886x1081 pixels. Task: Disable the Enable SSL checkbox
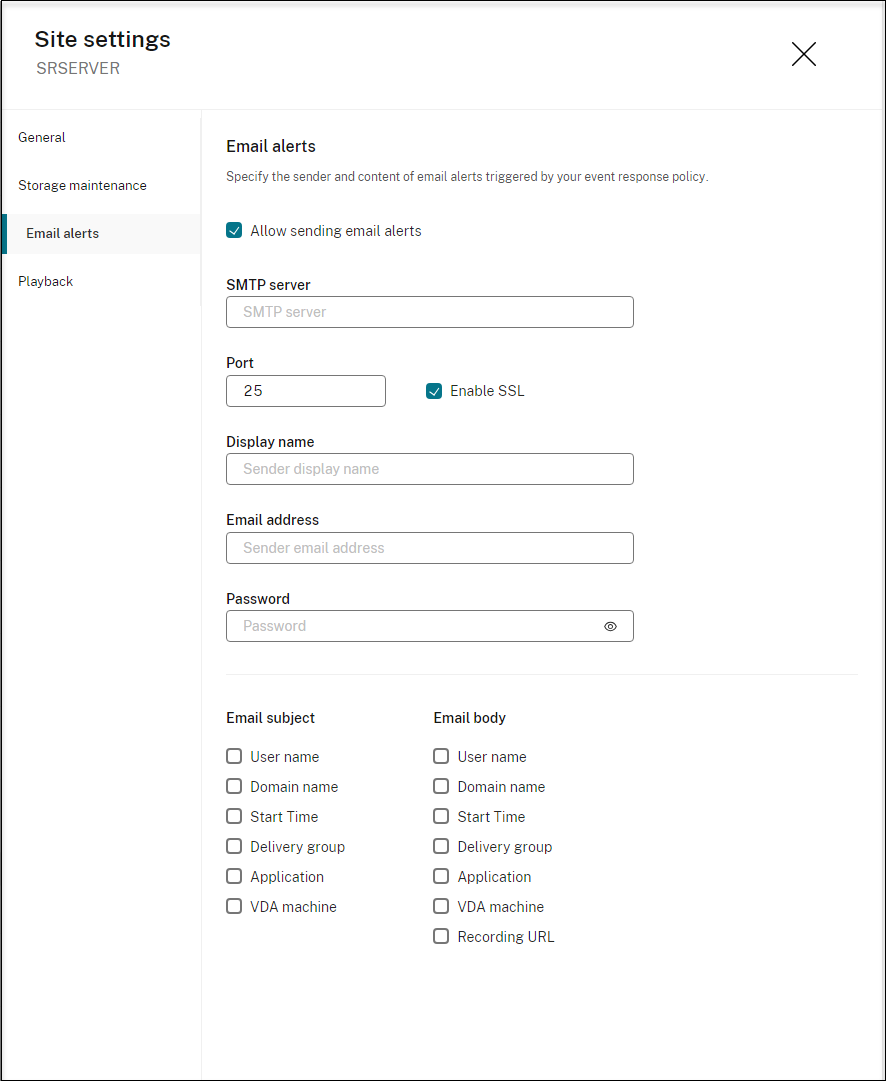(434, 391)
